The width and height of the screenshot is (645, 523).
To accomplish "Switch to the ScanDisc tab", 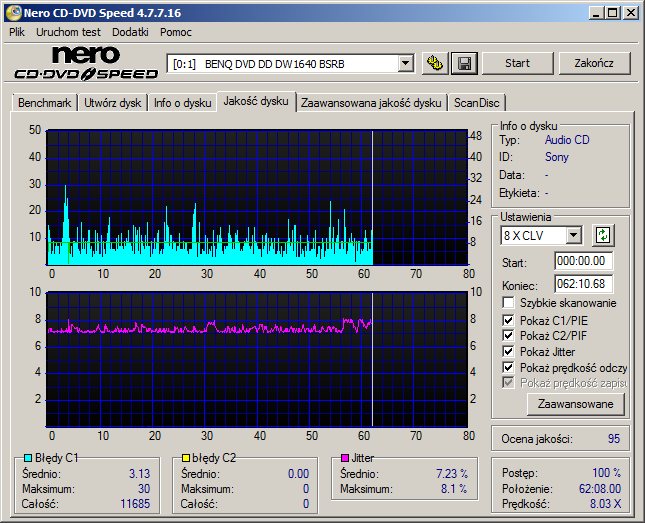I will point(476,103).
